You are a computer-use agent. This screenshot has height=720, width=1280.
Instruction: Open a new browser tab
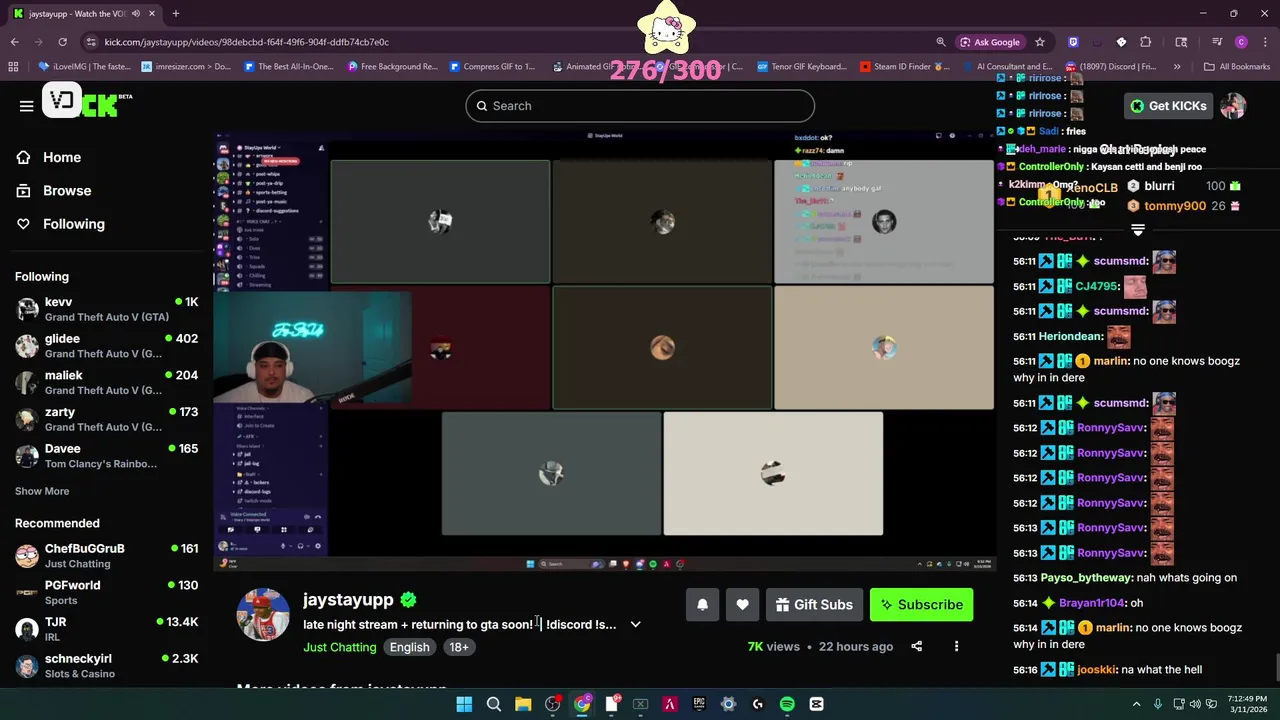(x=175, y=14)
